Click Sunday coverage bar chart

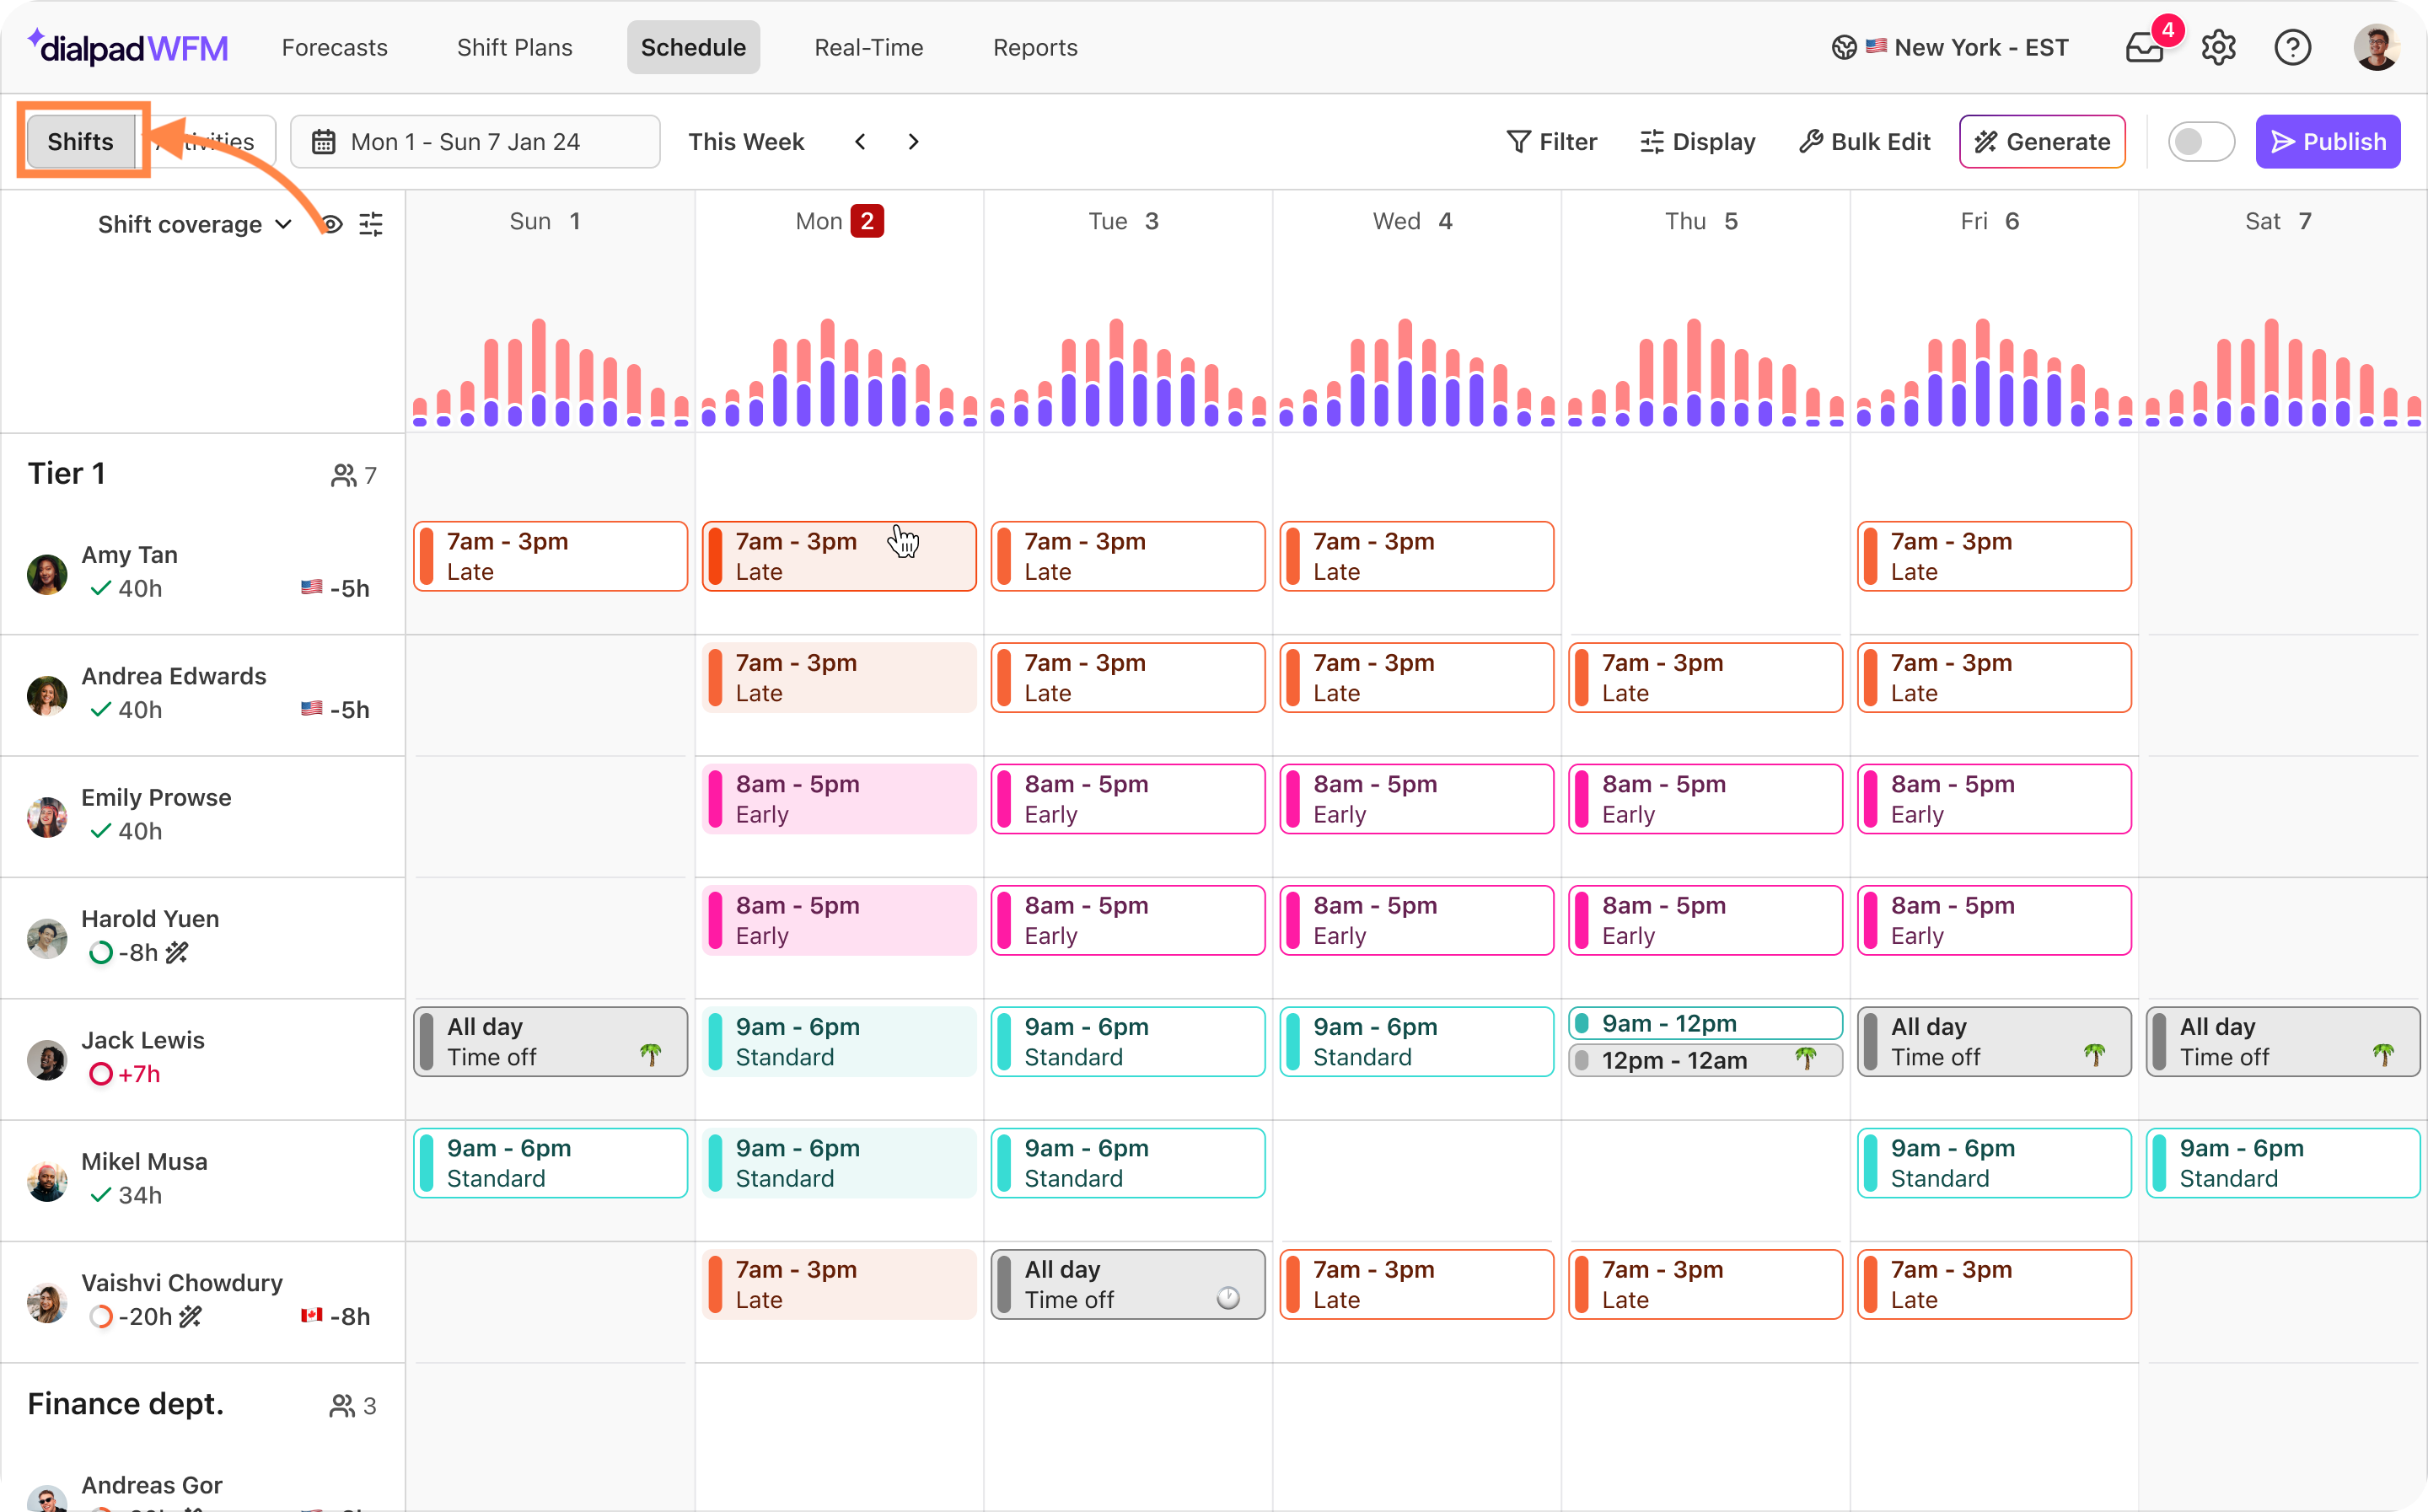pyautogui.click(x=551, y=372)
